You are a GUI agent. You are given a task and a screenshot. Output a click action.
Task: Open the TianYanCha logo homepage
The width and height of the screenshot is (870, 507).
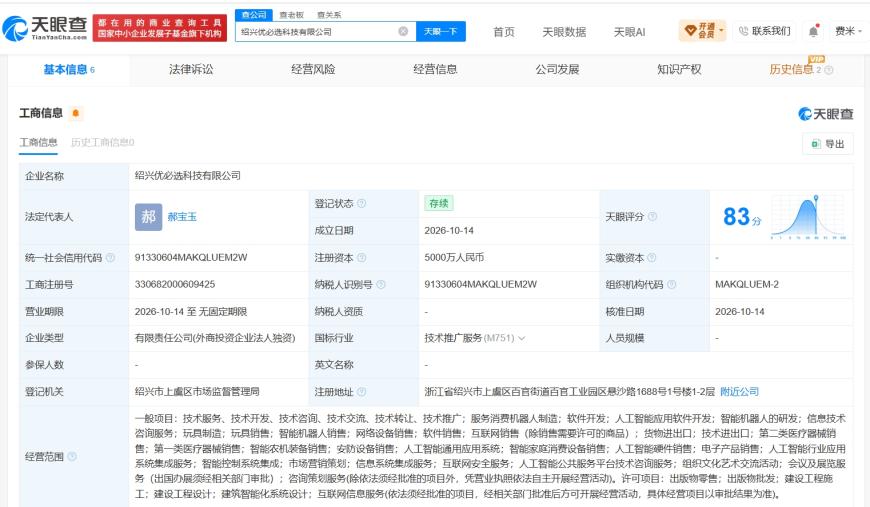click(x=45, y=28)
